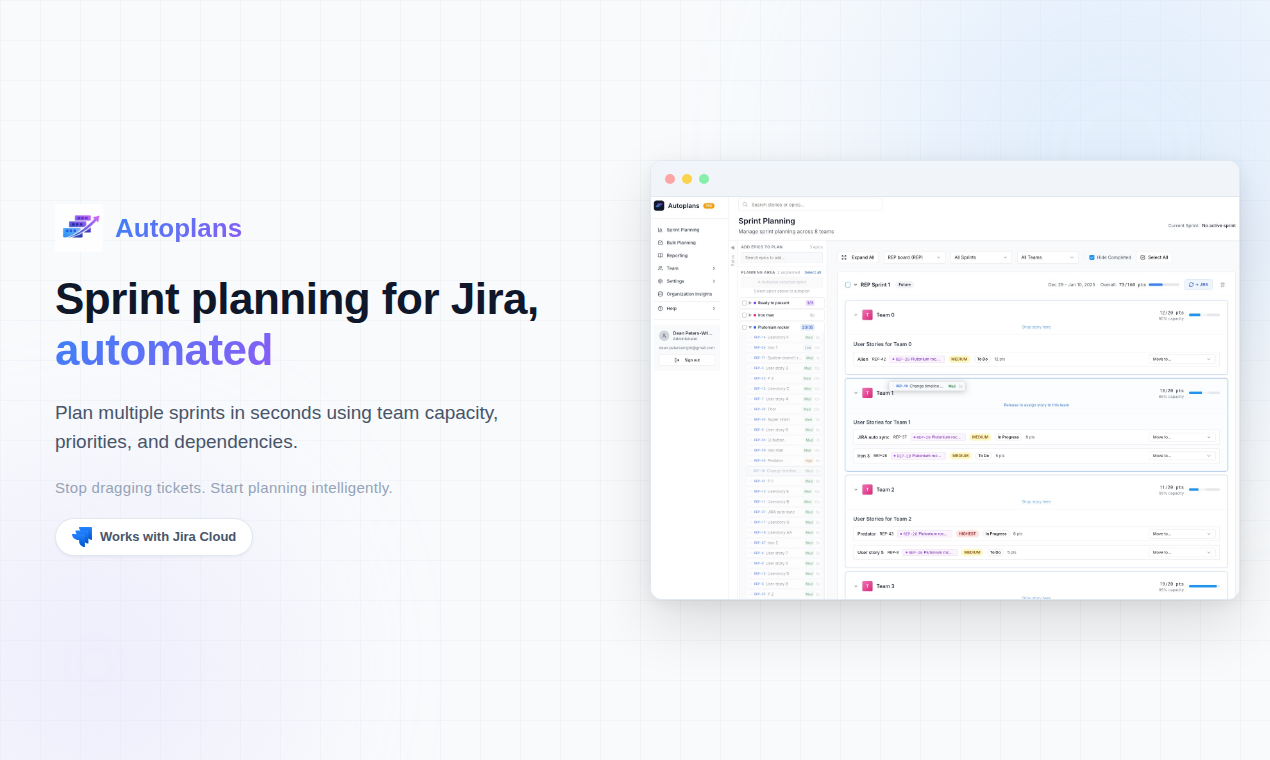The image size is (1270, 760).
Task: Click the Settings gear icon in the sidebar
Action: pyautogui.click(x=660, y=281)
